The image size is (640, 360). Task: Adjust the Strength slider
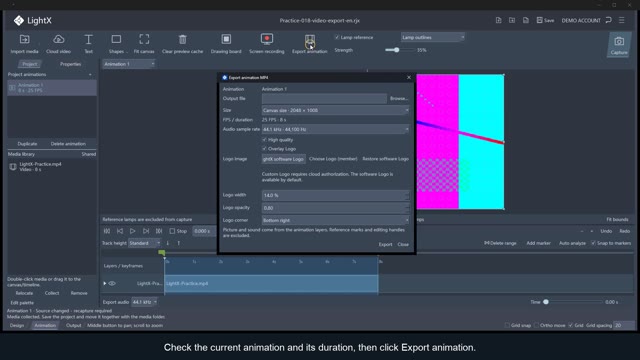tap(396, 50)
